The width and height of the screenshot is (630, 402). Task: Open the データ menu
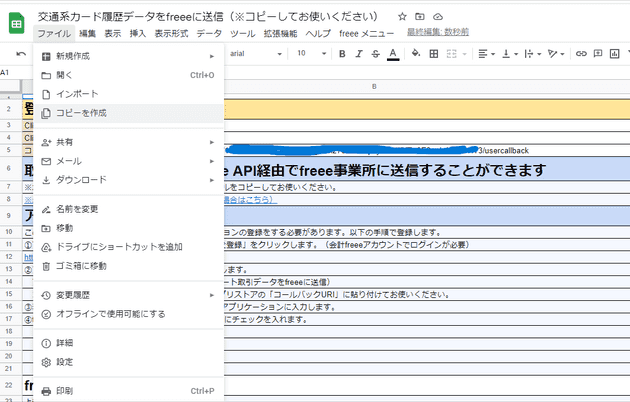[209, 34]
